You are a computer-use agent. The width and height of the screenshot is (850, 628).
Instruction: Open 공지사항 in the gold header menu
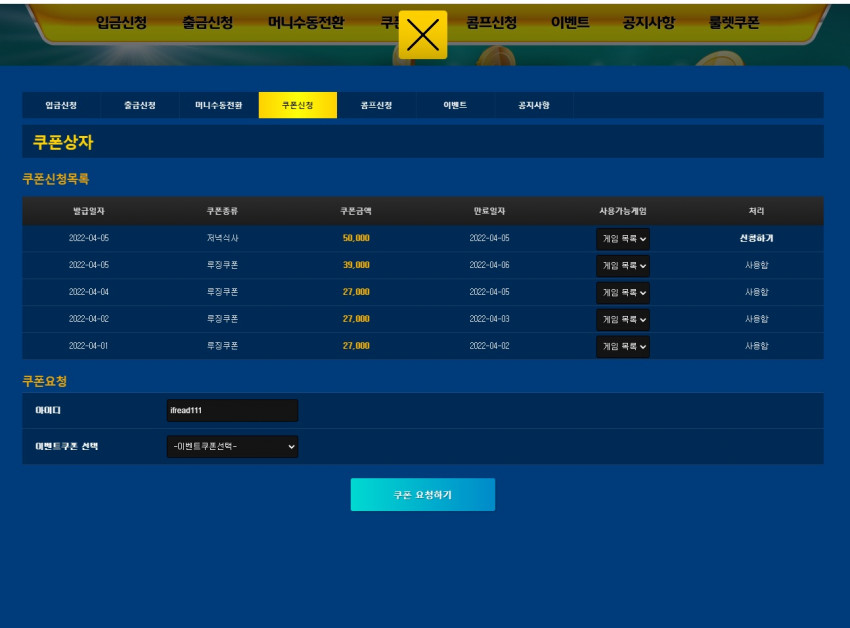[x=649, y=23]
